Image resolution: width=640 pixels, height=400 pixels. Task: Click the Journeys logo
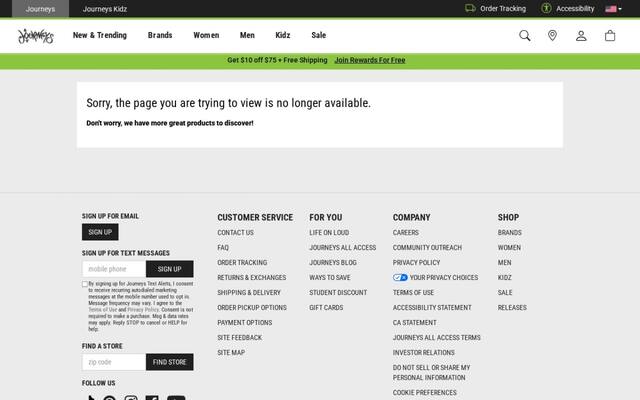[36, 36]
